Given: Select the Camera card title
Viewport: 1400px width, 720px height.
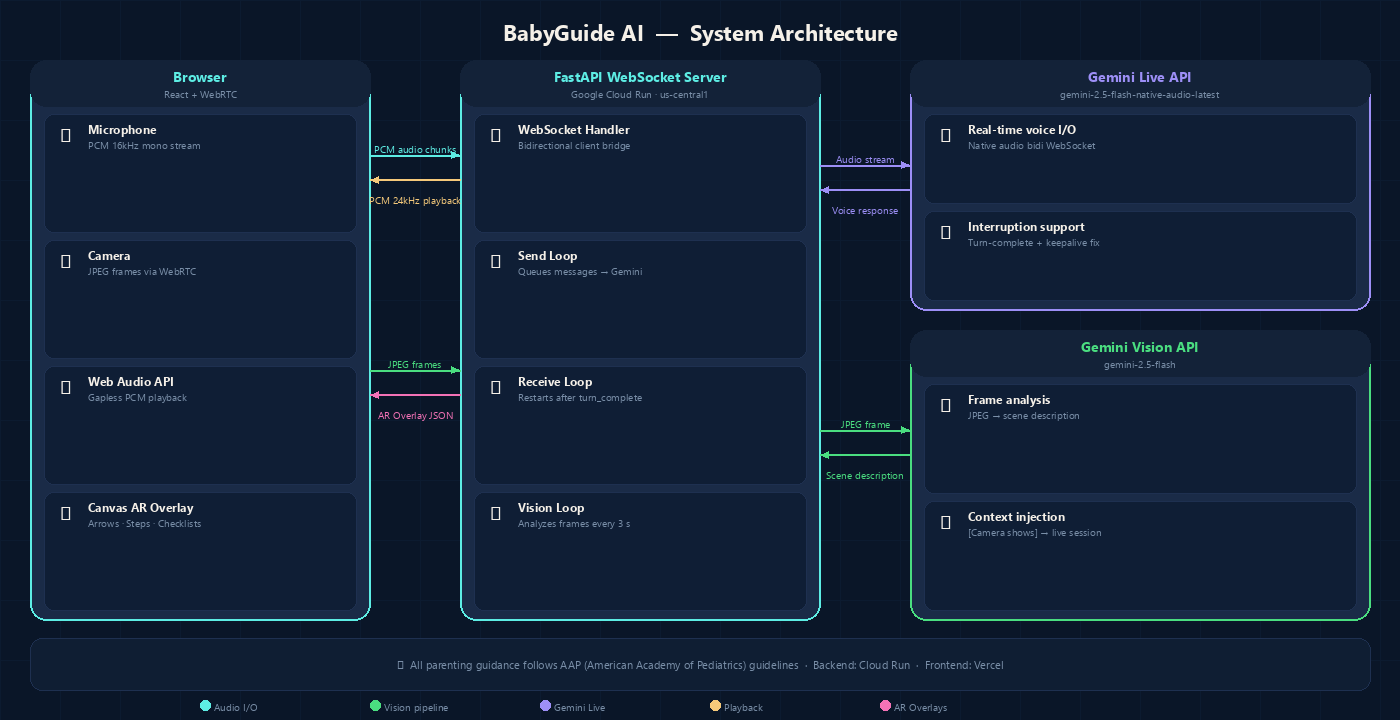Looking at the screenshot, I should coord(109,256).
